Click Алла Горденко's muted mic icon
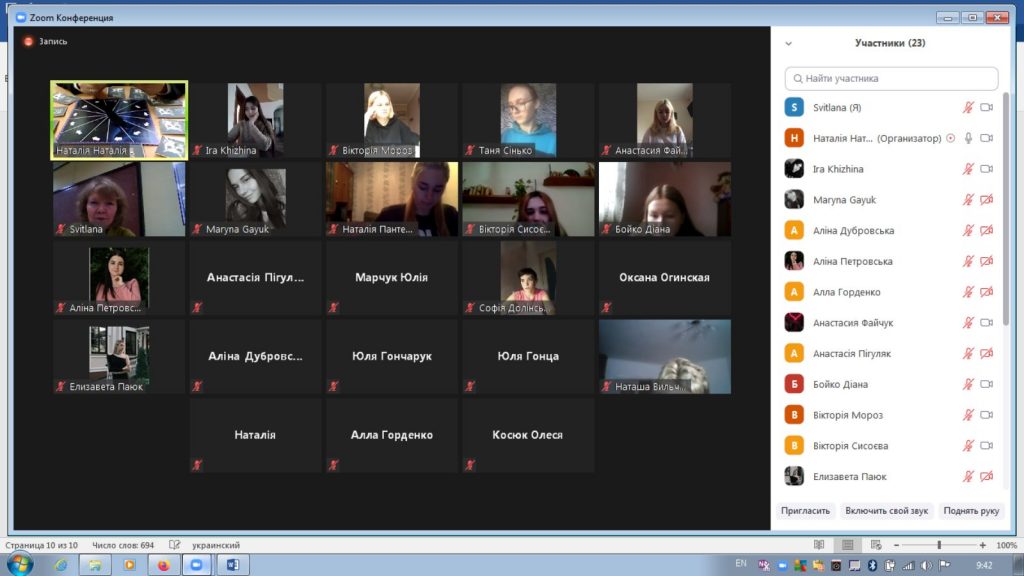This screenshot has height=576, width=1024. click(968, 291)
